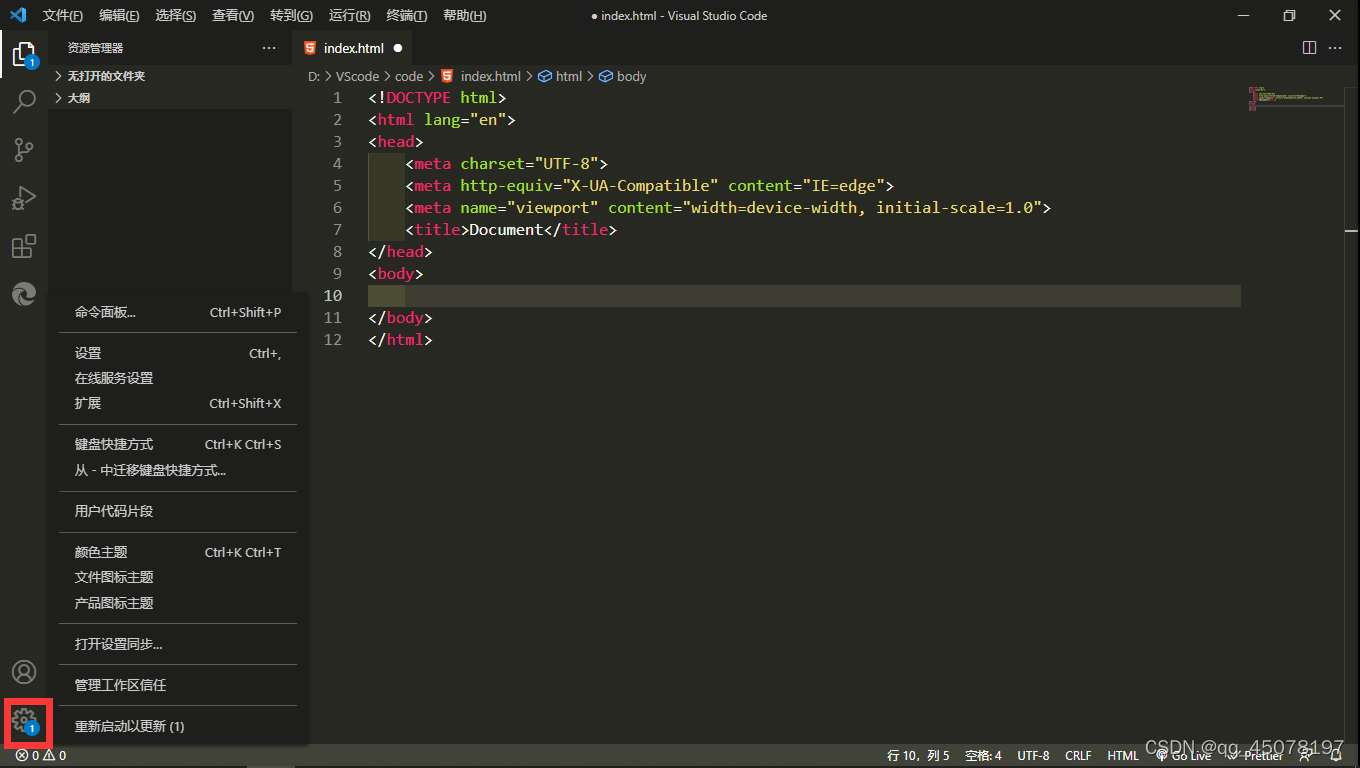1360x768 pixels.
Task: Open editor More Actions ellipsis
Action: (x=1335, y=48)
